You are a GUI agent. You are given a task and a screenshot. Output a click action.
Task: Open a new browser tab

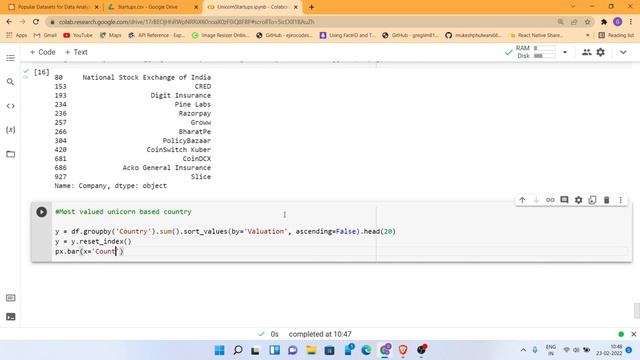[x=311, y=7]
